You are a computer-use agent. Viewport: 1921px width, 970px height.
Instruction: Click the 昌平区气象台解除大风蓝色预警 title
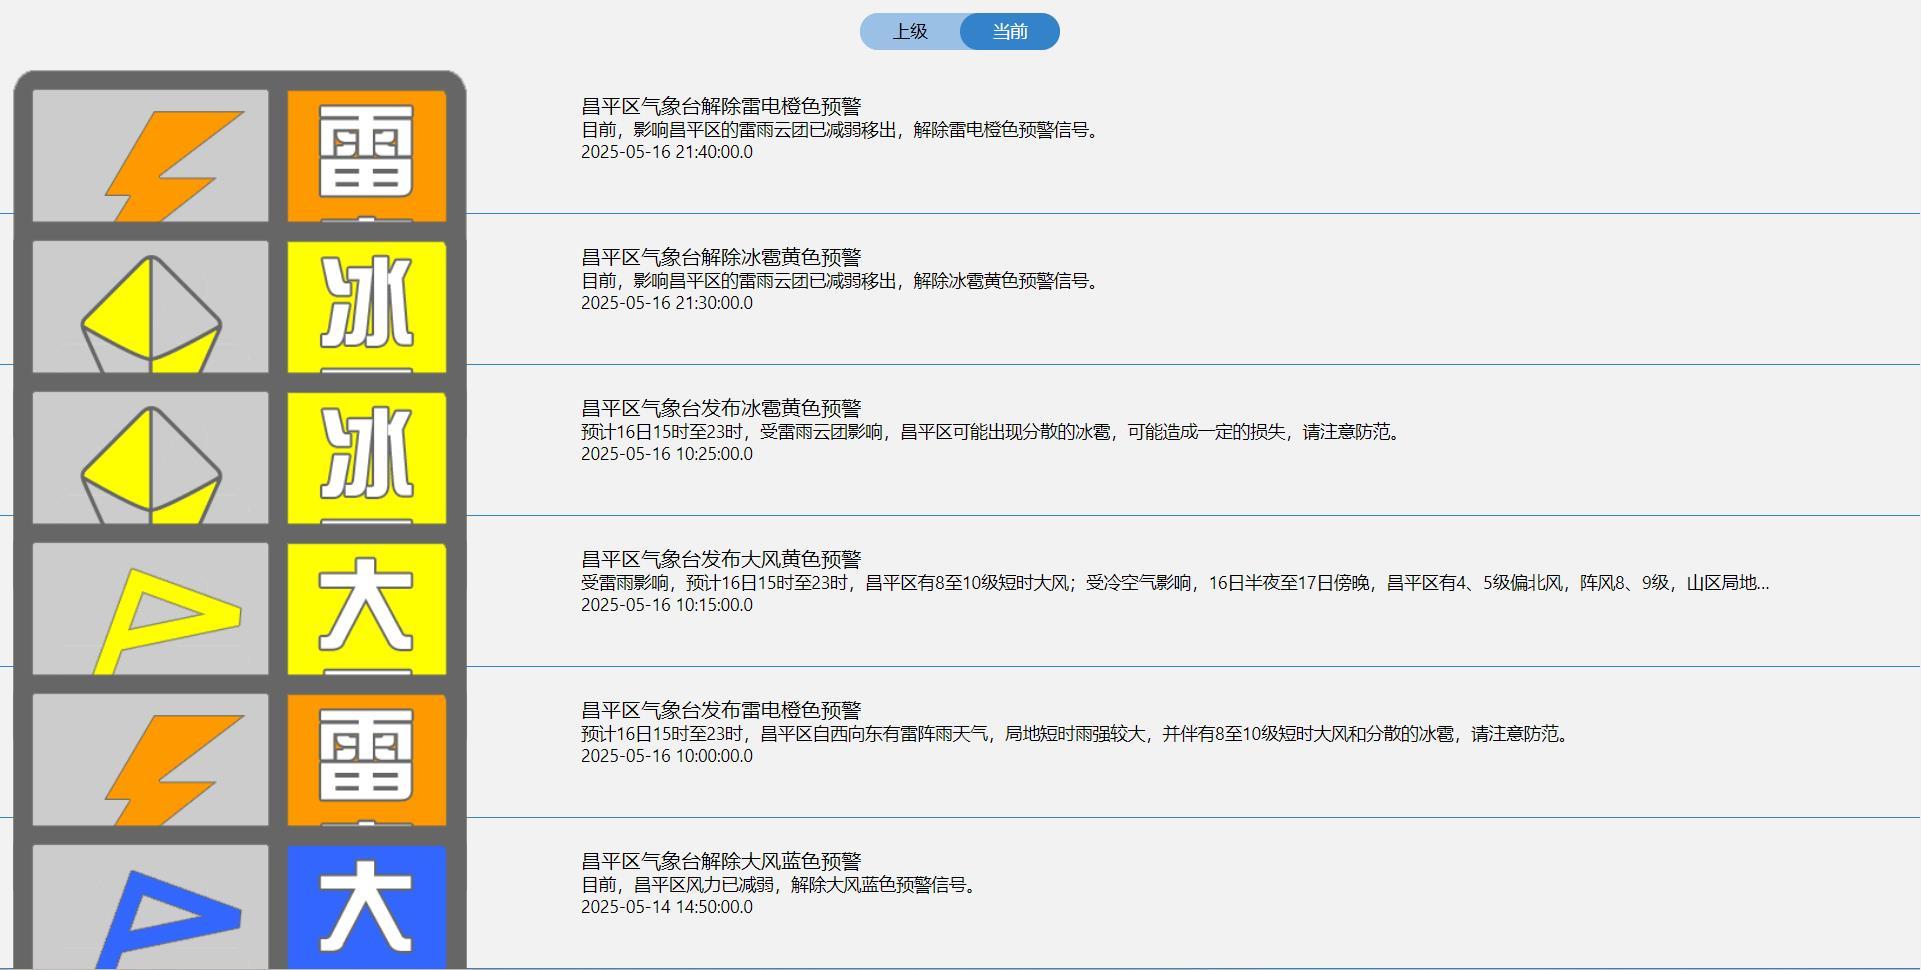coord(724,858)
